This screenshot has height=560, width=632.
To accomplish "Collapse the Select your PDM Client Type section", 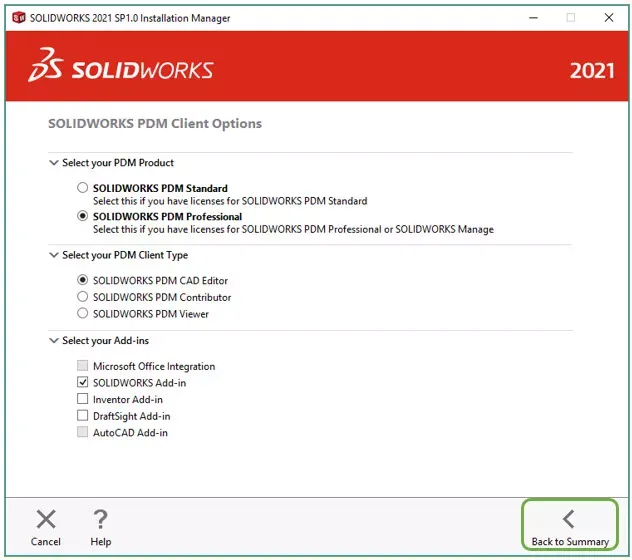I will click(53, 255).
